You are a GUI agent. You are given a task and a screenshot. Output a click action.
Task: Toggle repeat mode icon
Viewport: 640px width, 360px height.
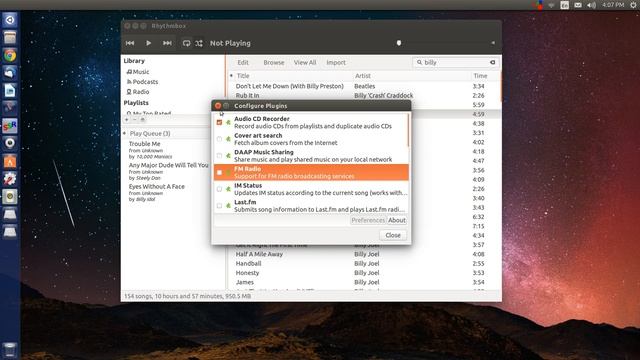pyautogui.click(x=186, y=43)
